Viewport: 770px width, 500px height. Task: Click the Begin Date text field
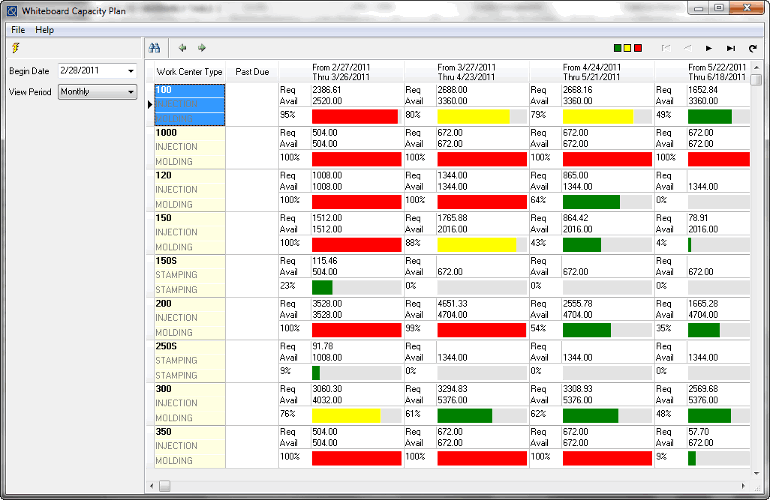coord(89,71)
